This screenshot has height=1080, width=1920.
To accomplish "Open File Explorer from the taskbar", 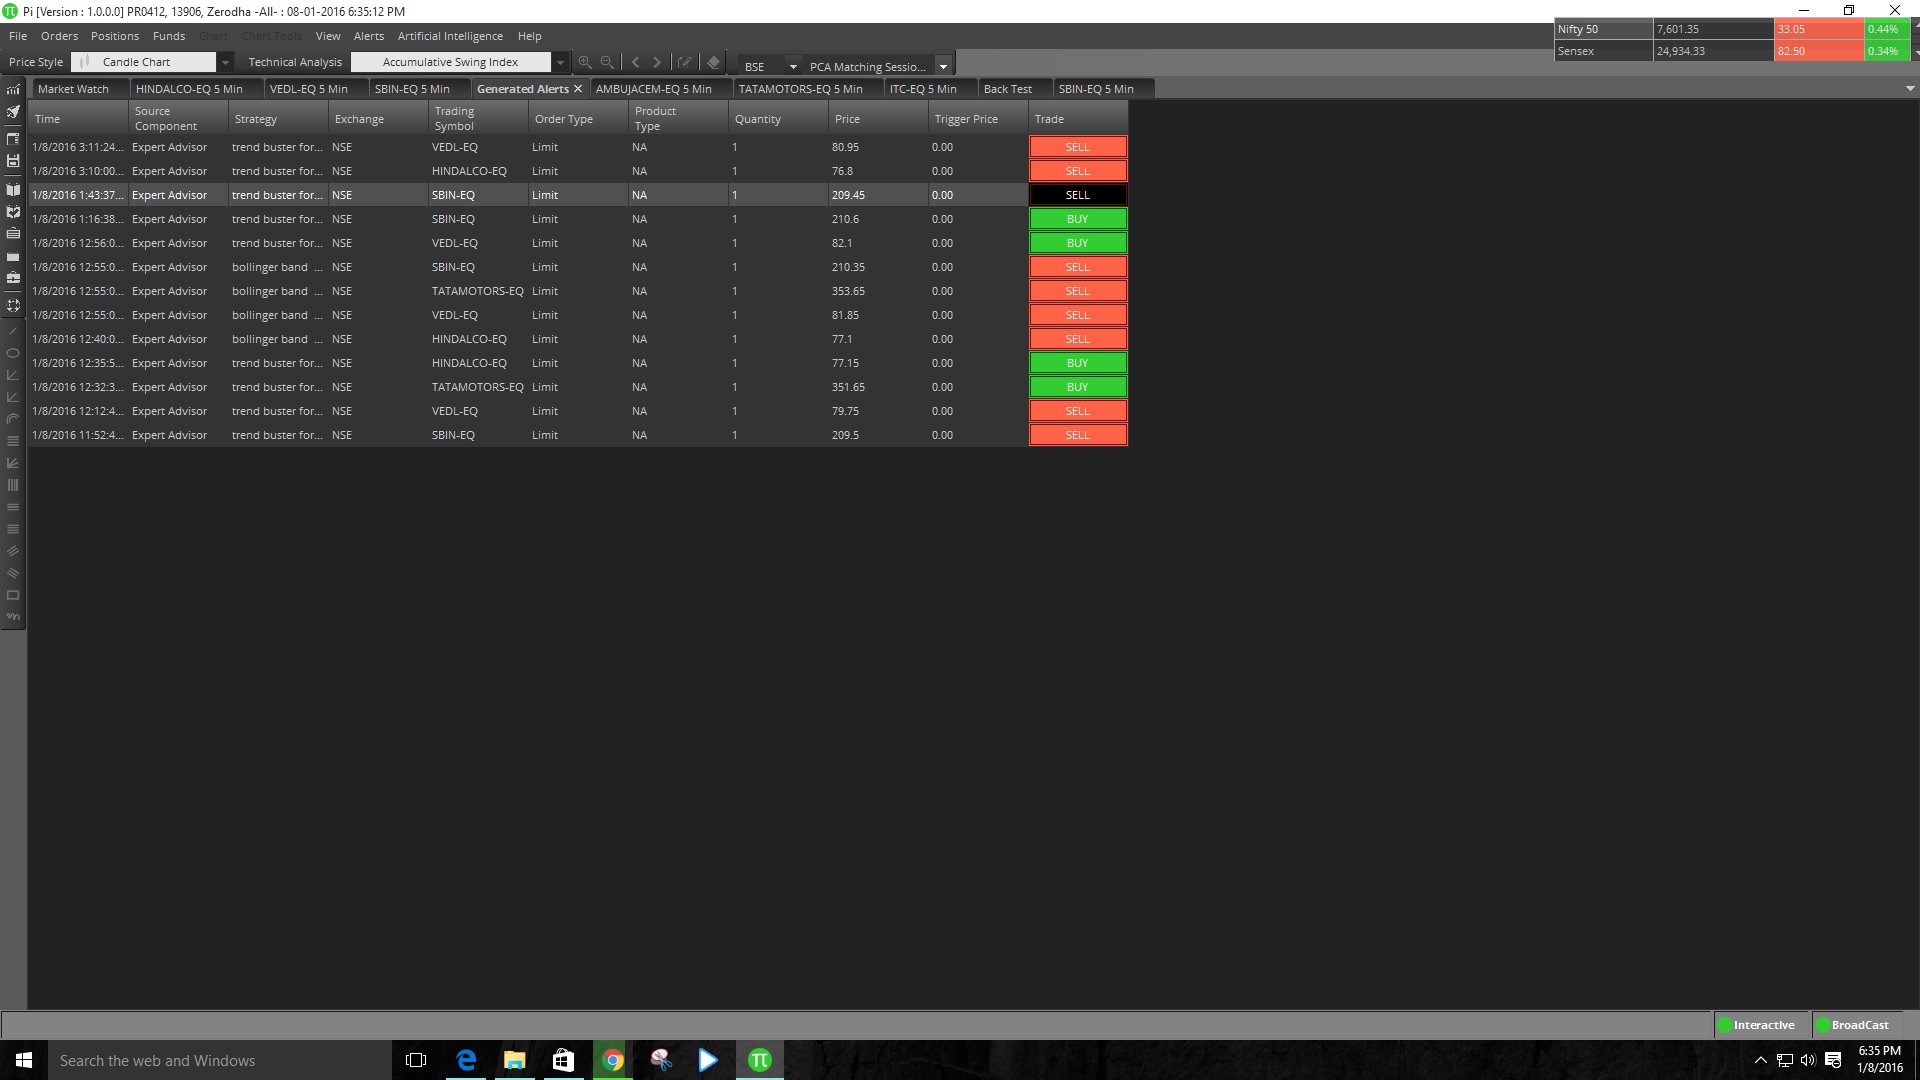I will [515, 1060].
